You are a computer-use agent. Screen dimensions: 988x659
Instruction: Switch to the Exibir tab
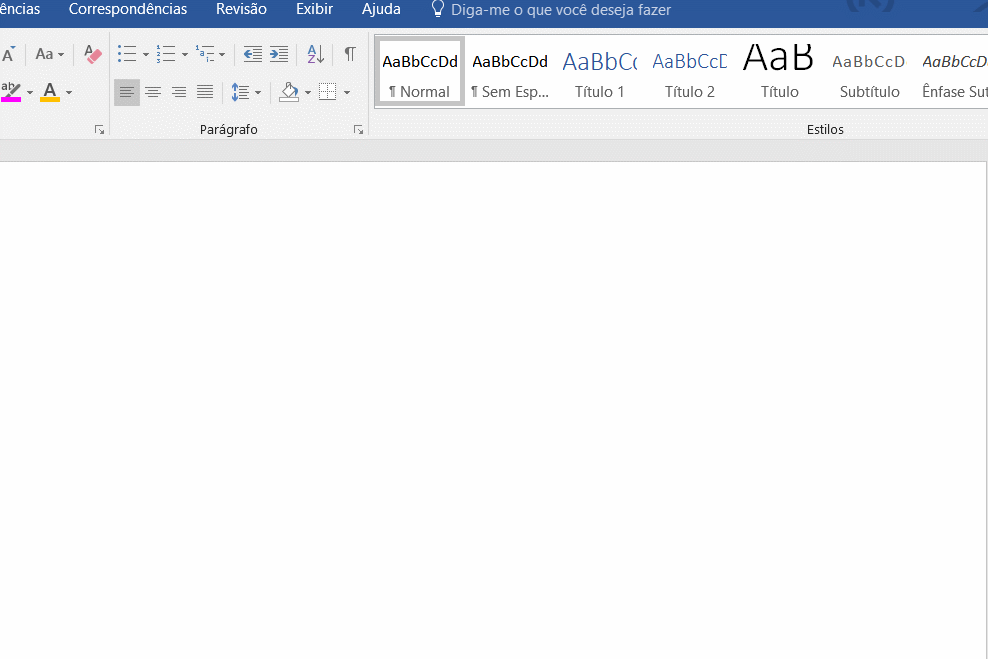(314, 9)
